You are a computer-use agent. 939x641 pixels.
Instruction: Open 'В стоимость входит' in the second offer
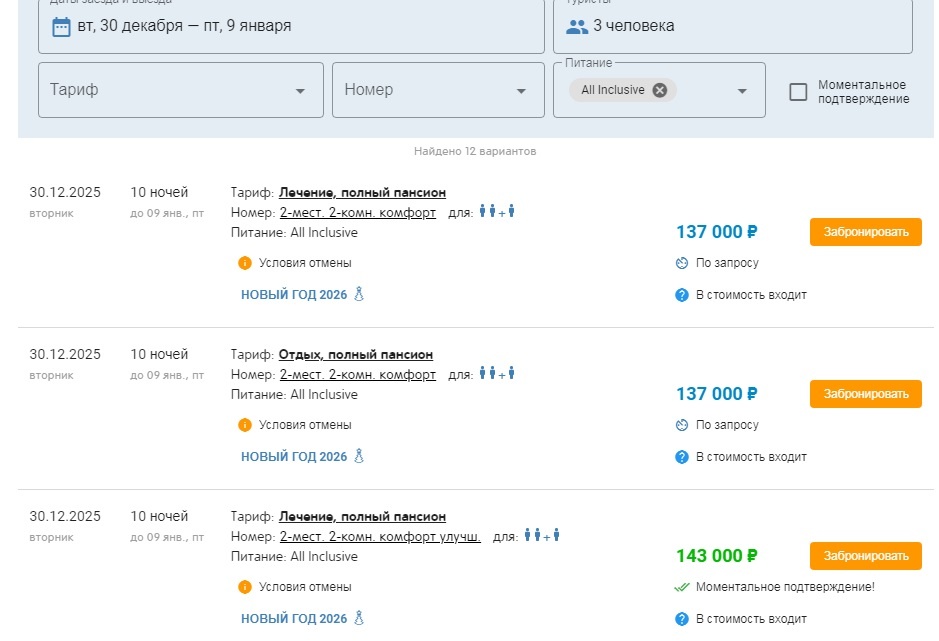click(750, 457)
